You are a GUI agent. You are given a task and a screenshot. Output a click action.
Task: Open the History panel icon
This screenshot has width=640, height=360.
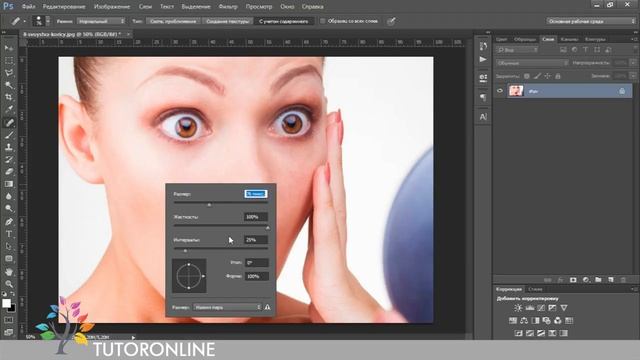click(483, 46)
